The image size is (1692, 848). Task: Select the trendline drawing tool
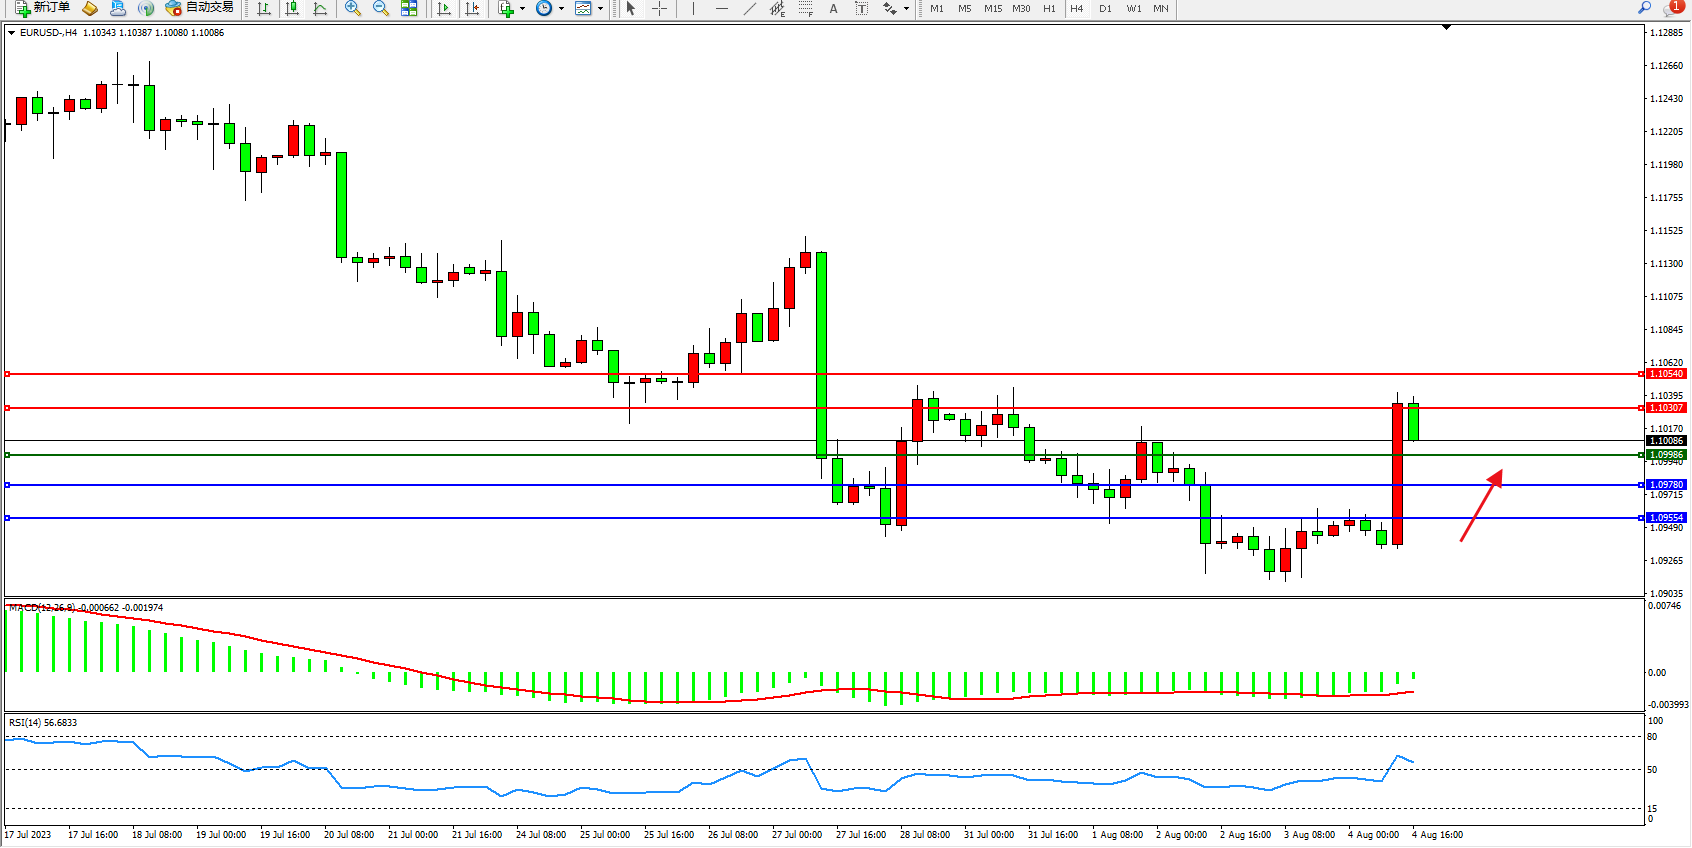click(749, 8)
